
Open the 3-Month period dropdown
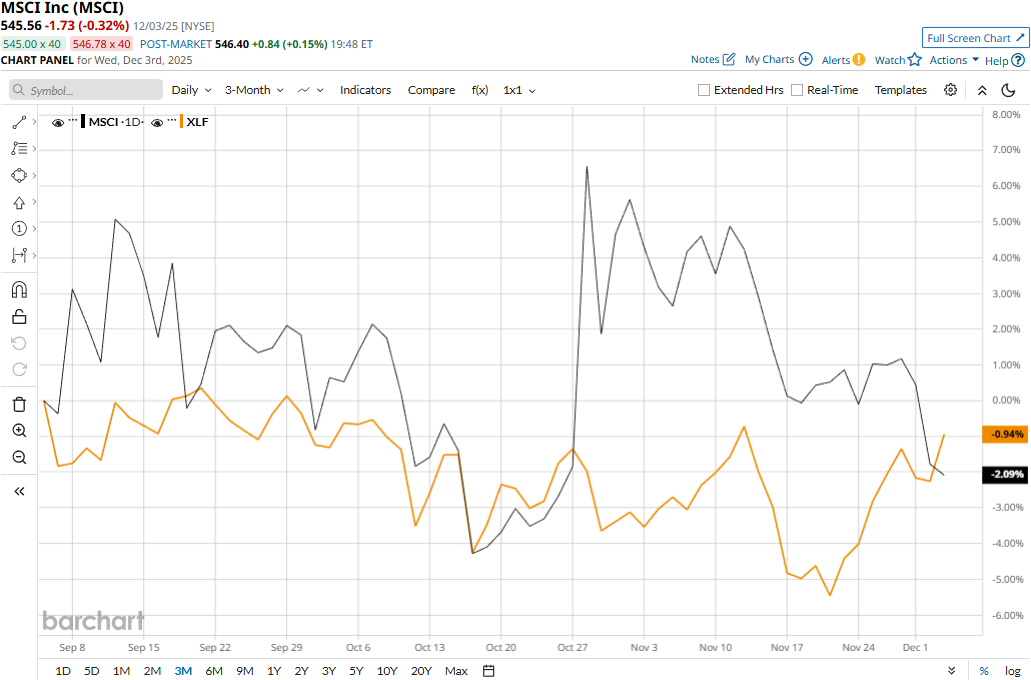pyautogui.click(x=254, y=90)
